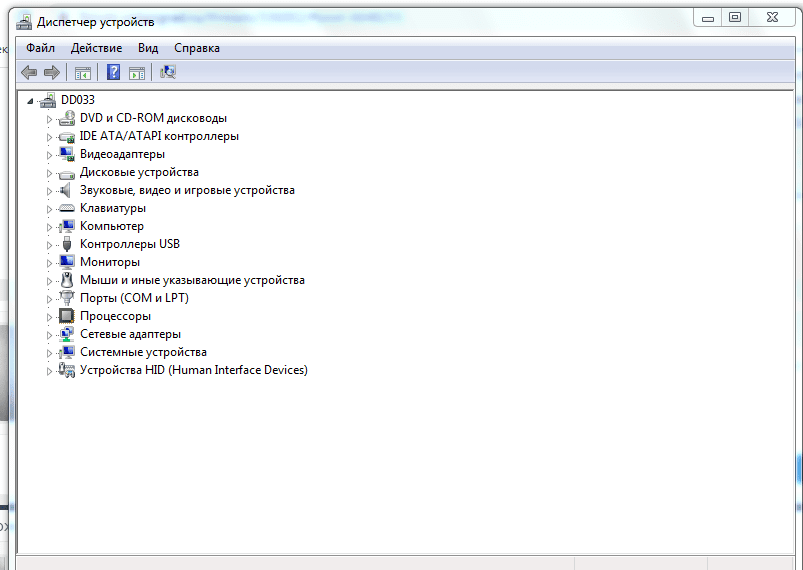Click the Видеоадаптеры display icon
Image resolution: width=803 pixels, height=570 pixels.
coord(67,154)
